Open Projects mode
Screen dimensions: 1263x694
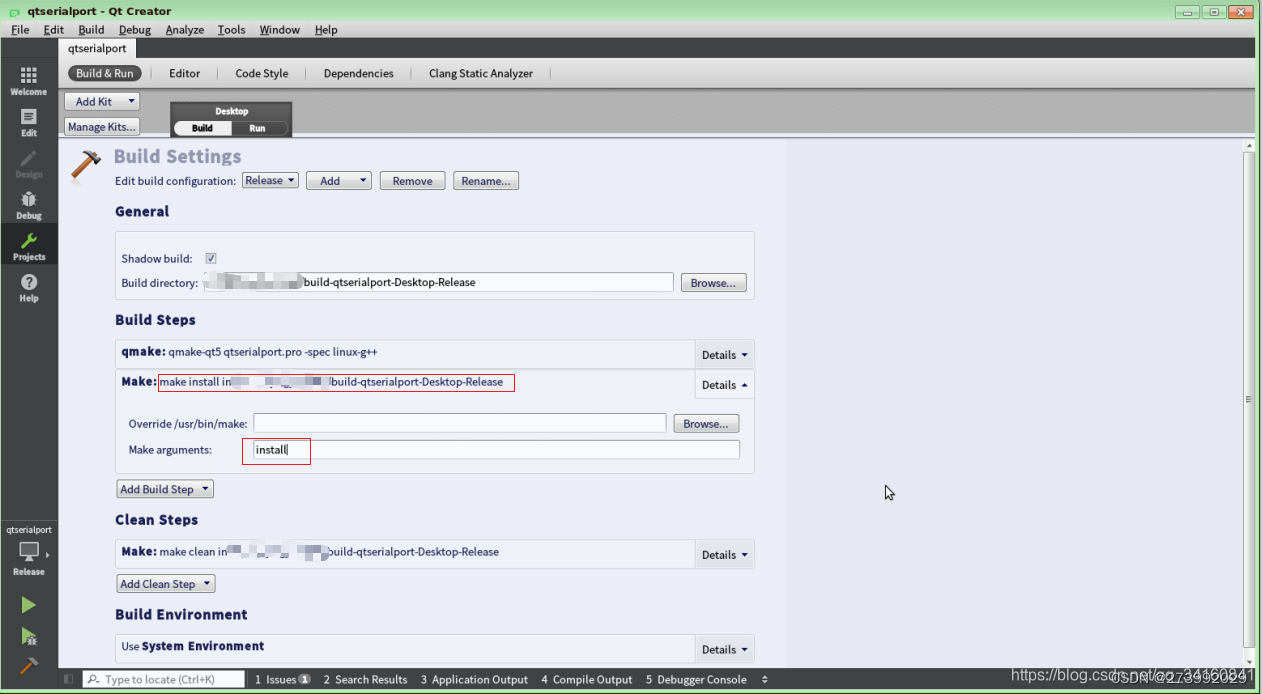tap(29, 246)
